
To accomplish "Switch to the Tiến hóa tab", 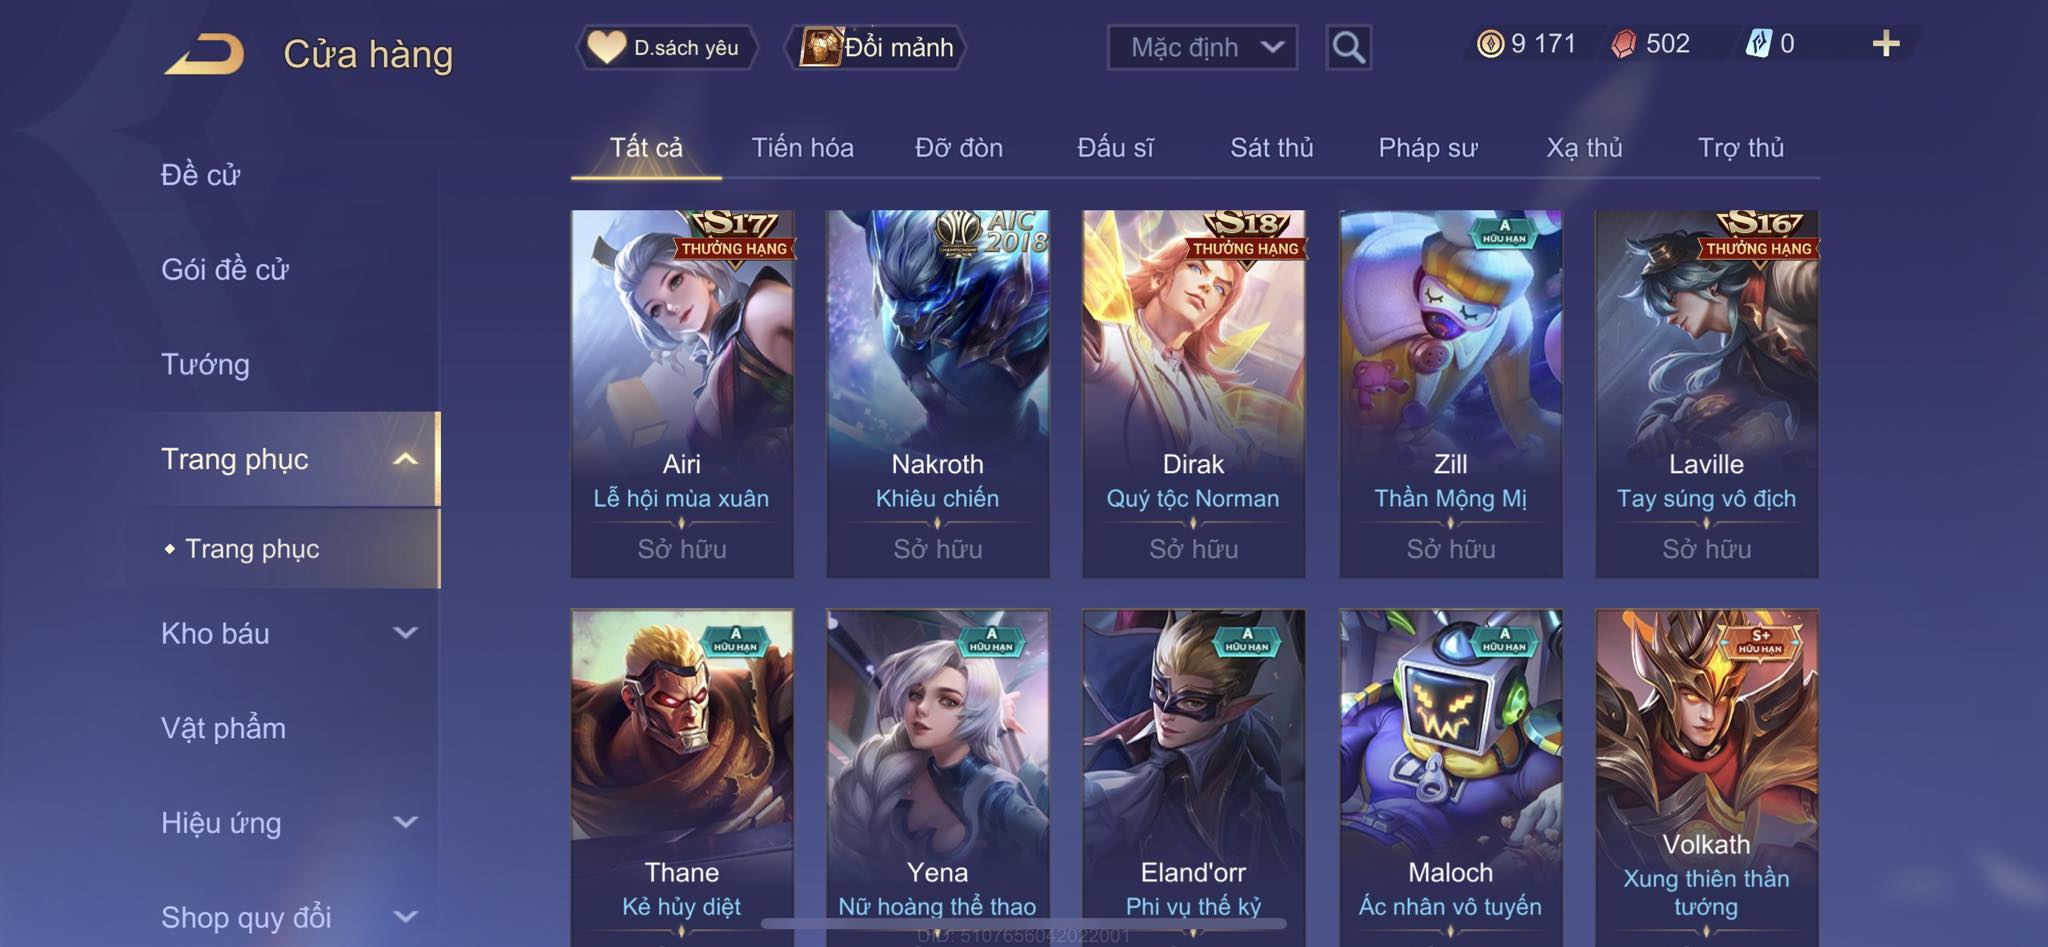I will (802, 148).
